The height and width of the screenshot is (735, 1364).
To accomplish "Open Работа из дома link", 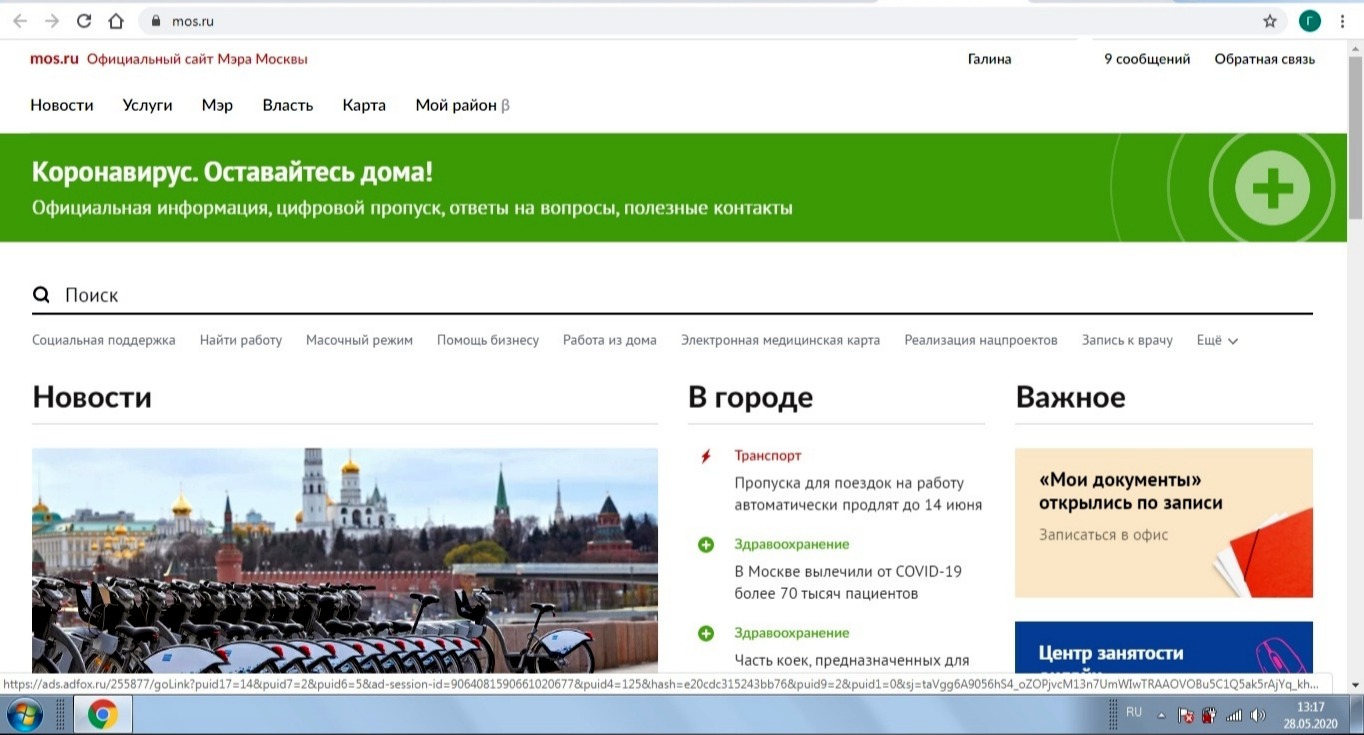I will (x=610, y=340).
